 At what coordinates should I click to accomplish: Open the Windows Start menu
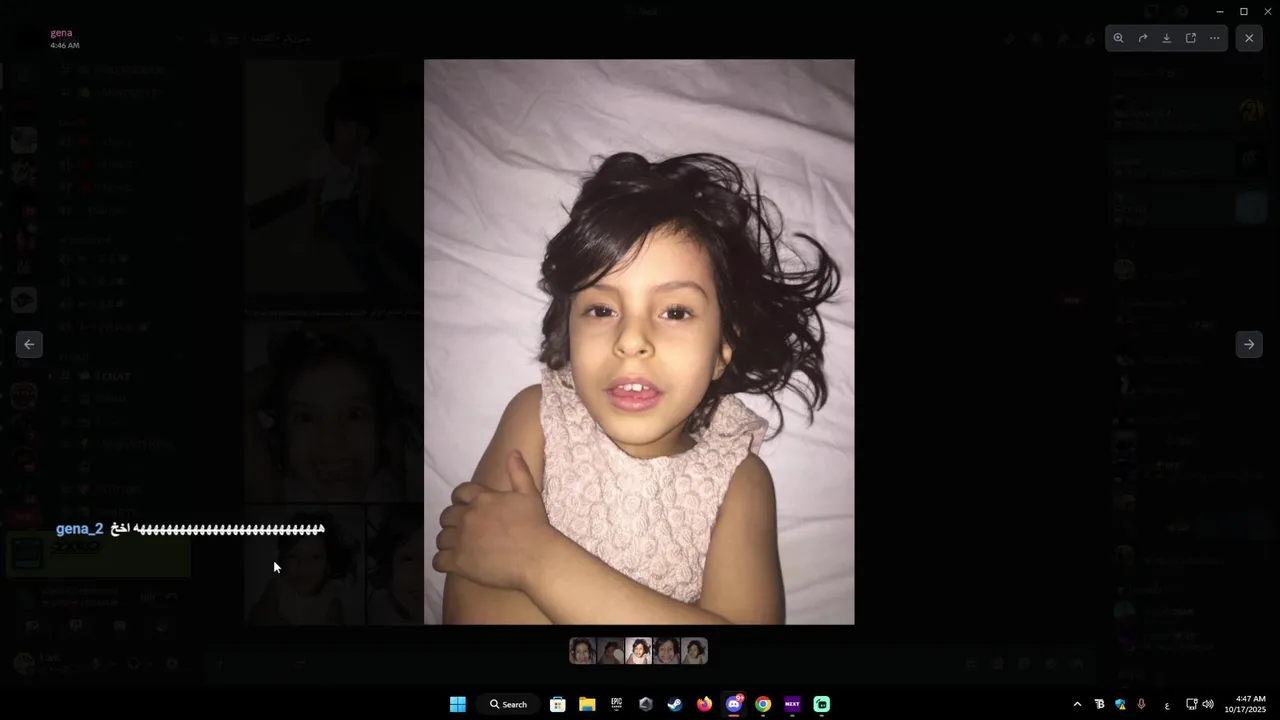point(458,704)
